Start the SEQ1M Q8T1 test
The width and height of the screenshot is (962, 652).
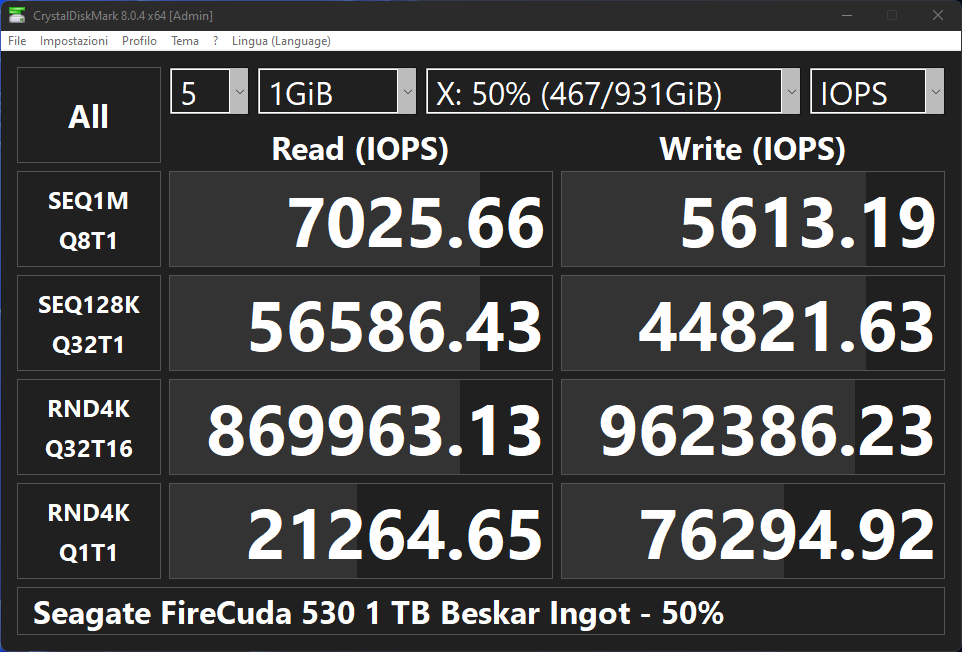(89, 220)
